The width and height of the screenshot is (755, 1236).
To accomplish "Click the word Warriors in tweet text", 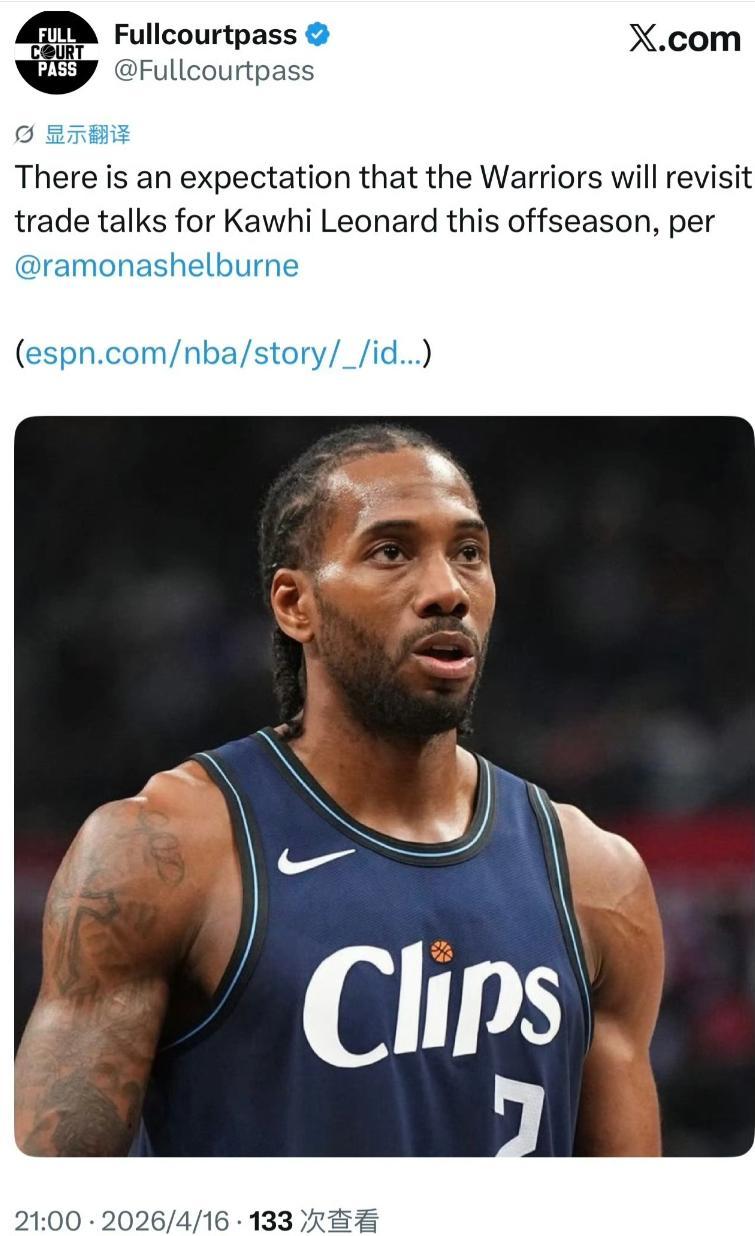I will click(x=541, y=177).
